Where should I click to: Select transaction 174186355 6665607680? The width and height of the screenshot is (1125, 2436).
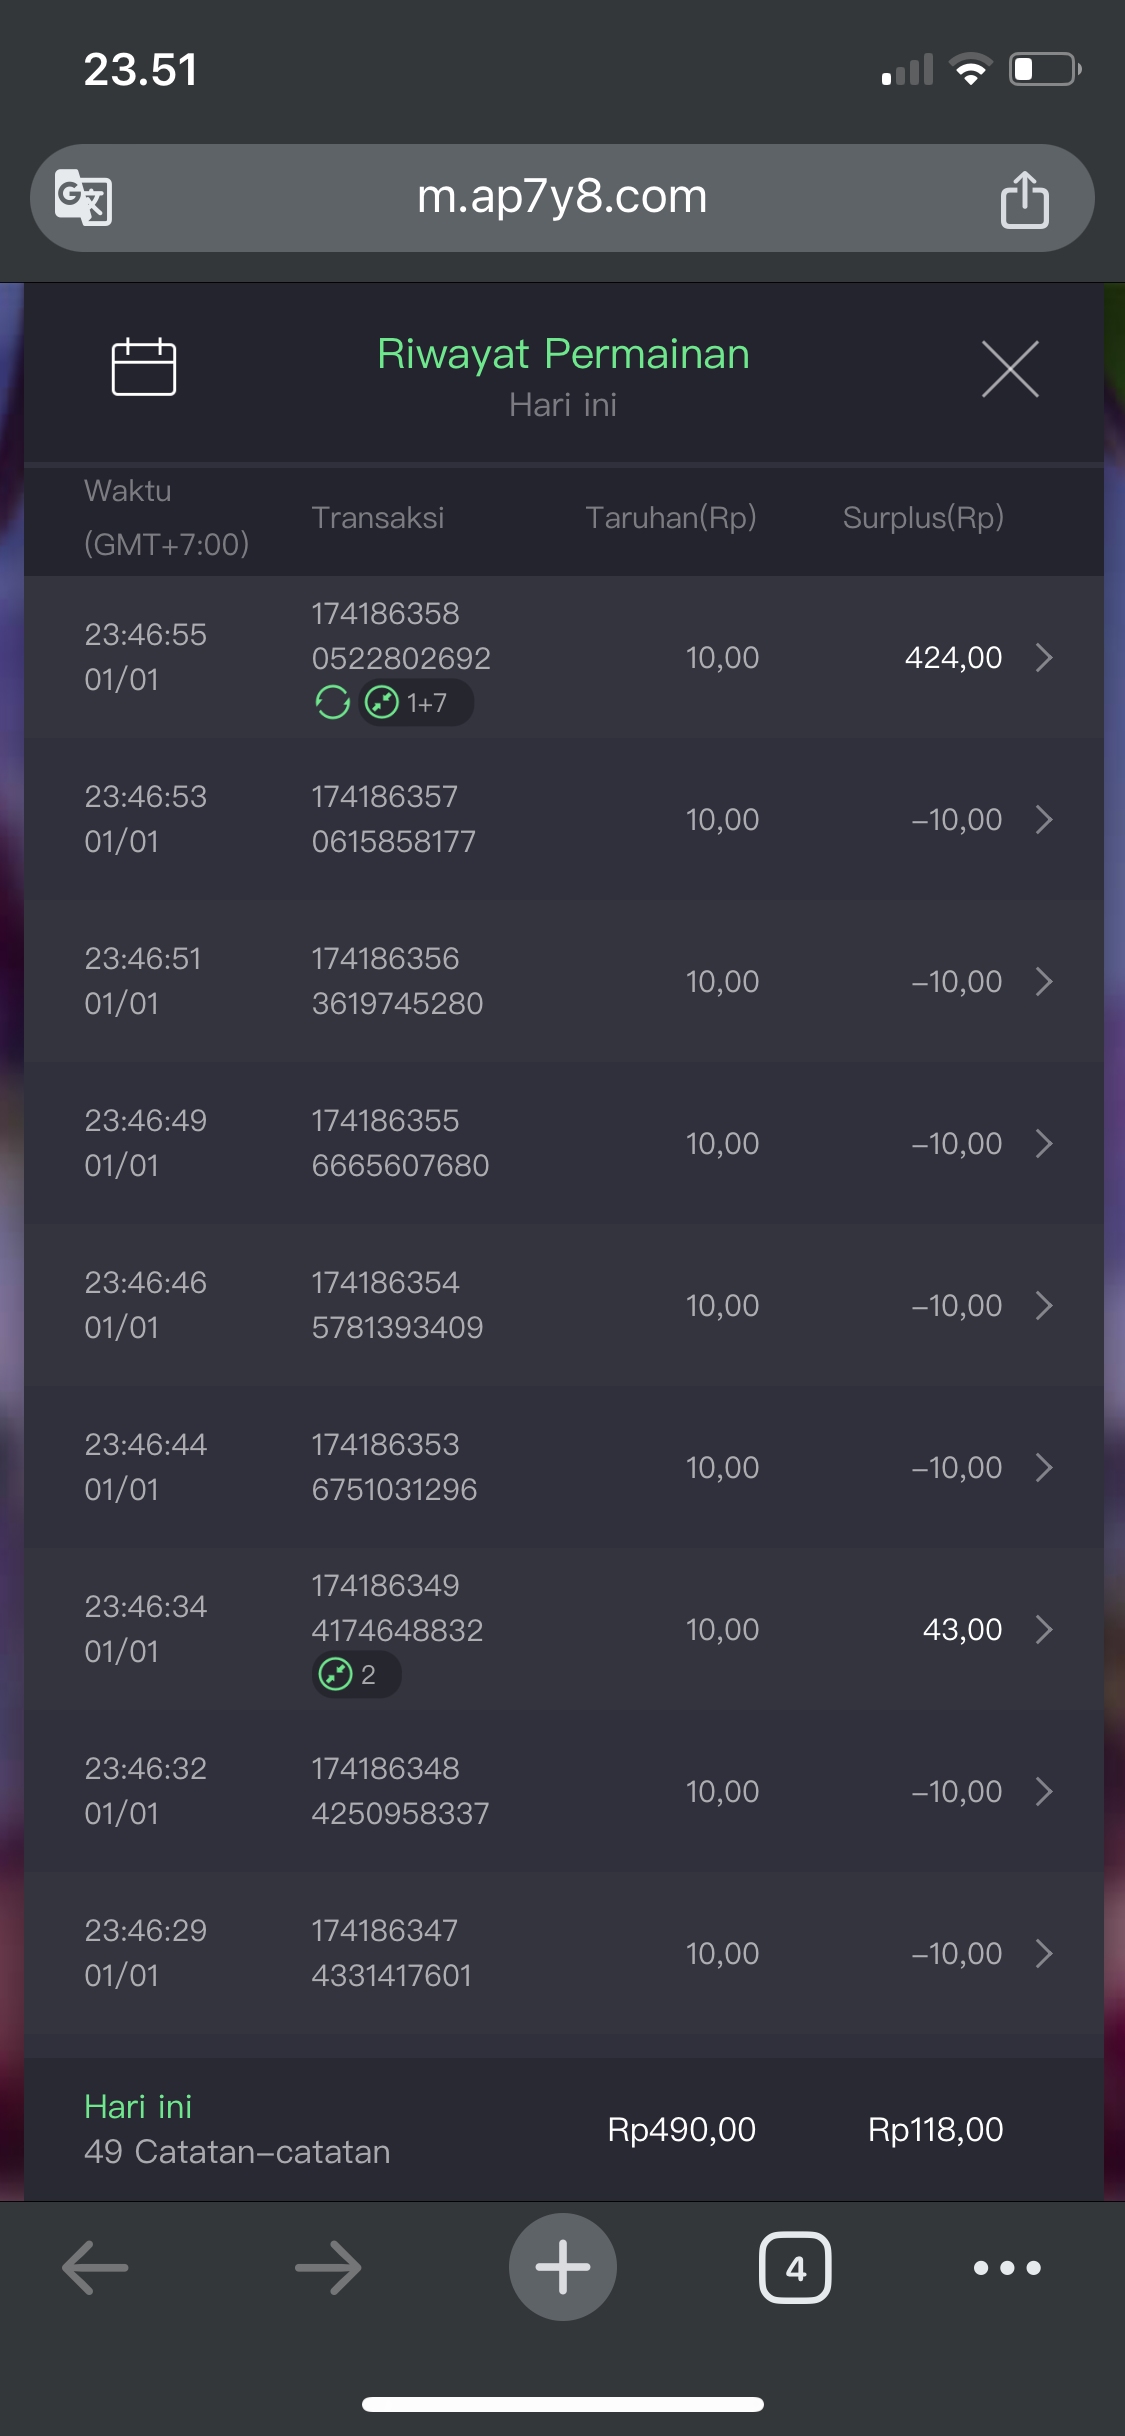coord(400,1143)
